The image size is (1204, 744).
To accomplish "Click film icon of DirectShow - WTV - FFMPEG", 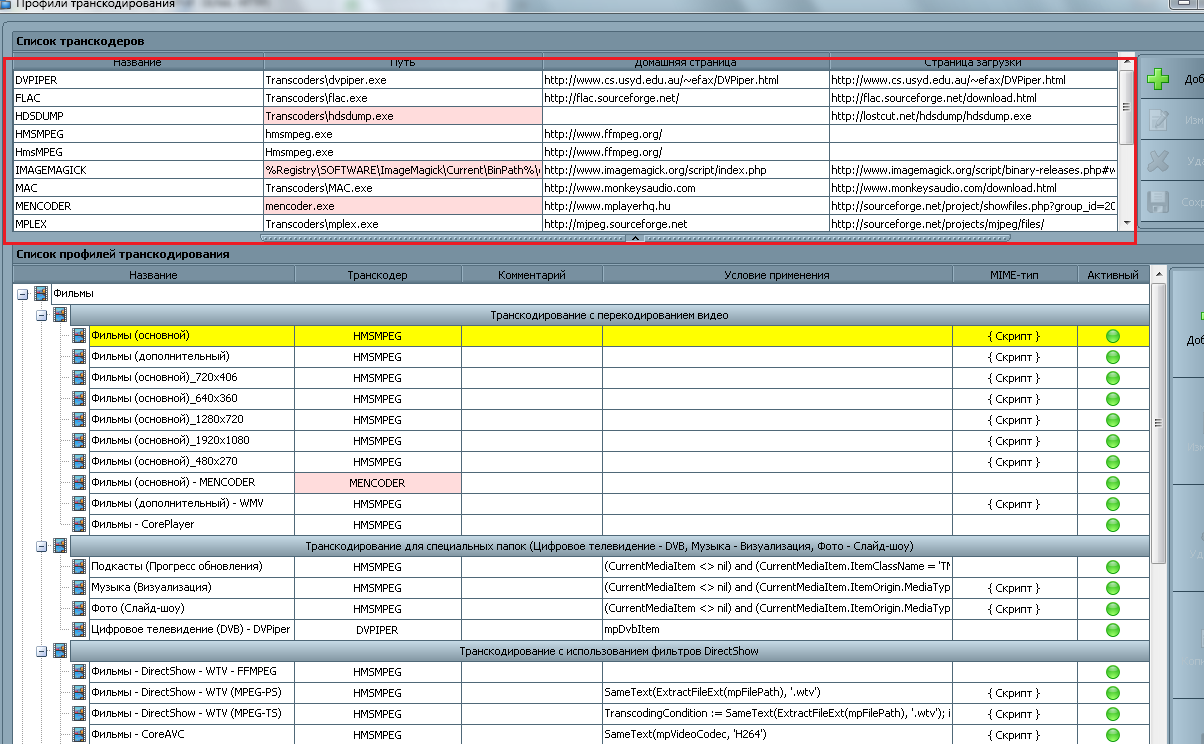I will (x=79, y=672).
